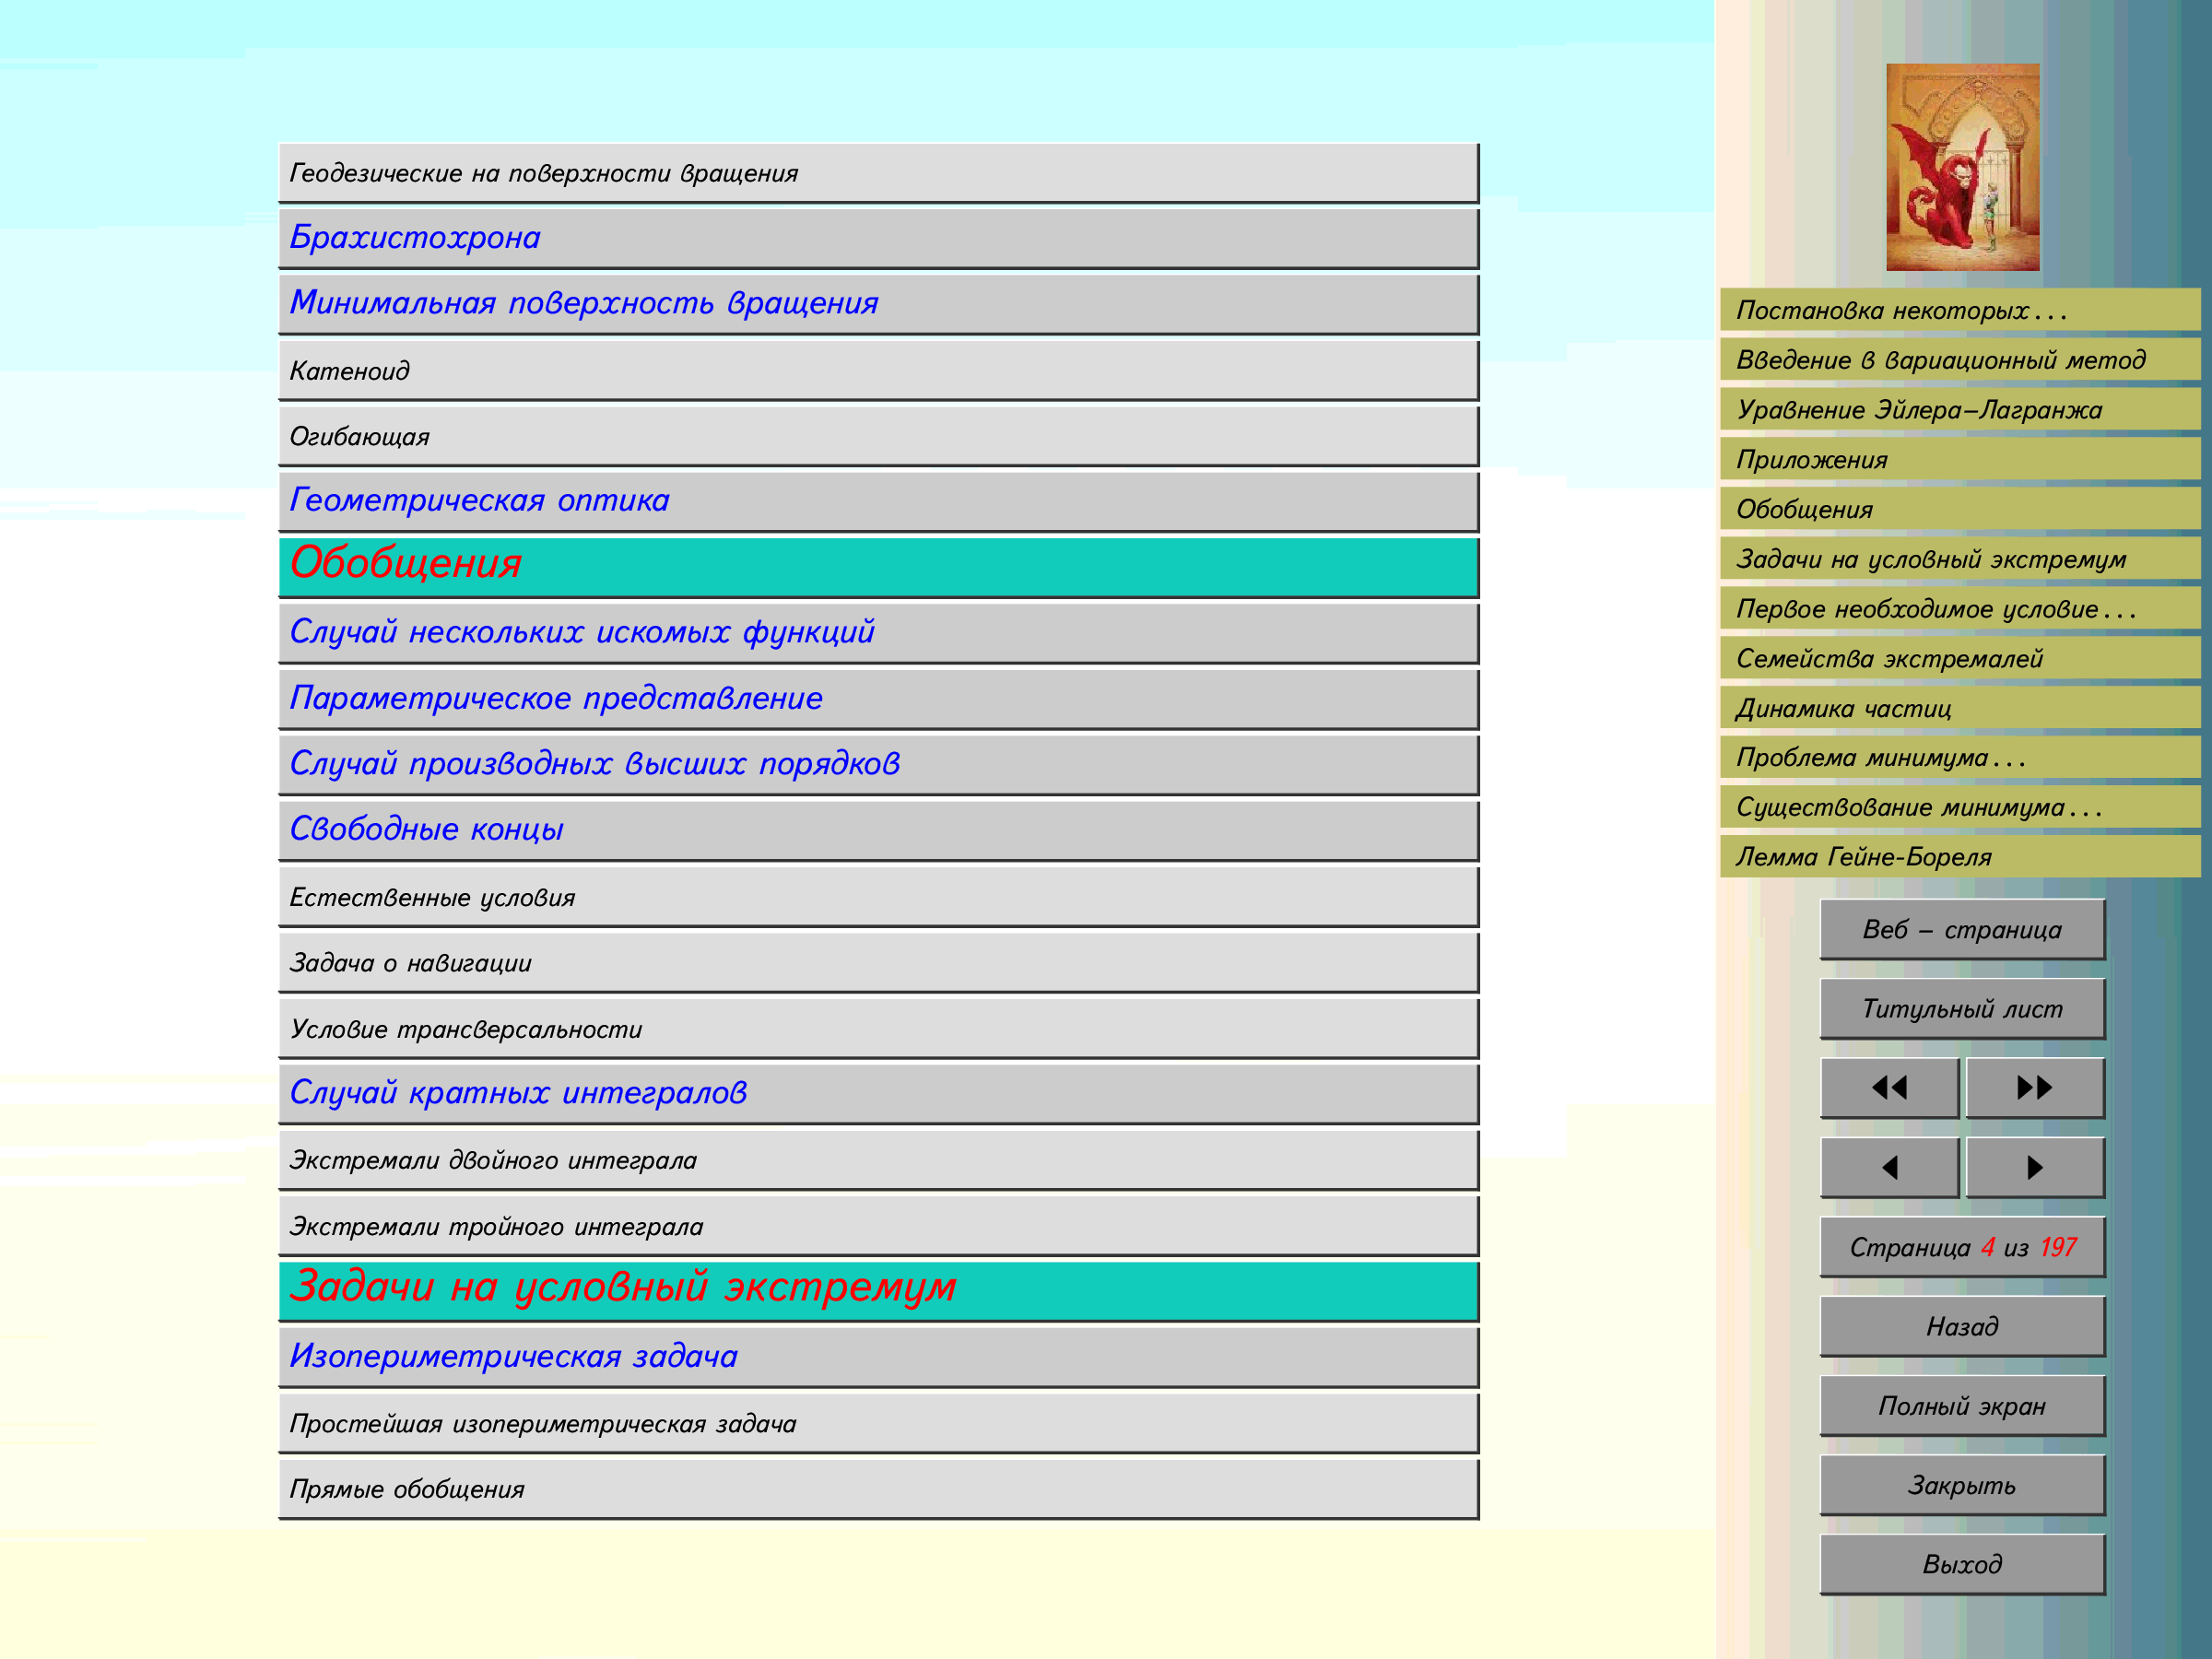Open the Брахистохрона contents link
Image resolution: width=2212 pixels, height=1659 pixels.
415,238
